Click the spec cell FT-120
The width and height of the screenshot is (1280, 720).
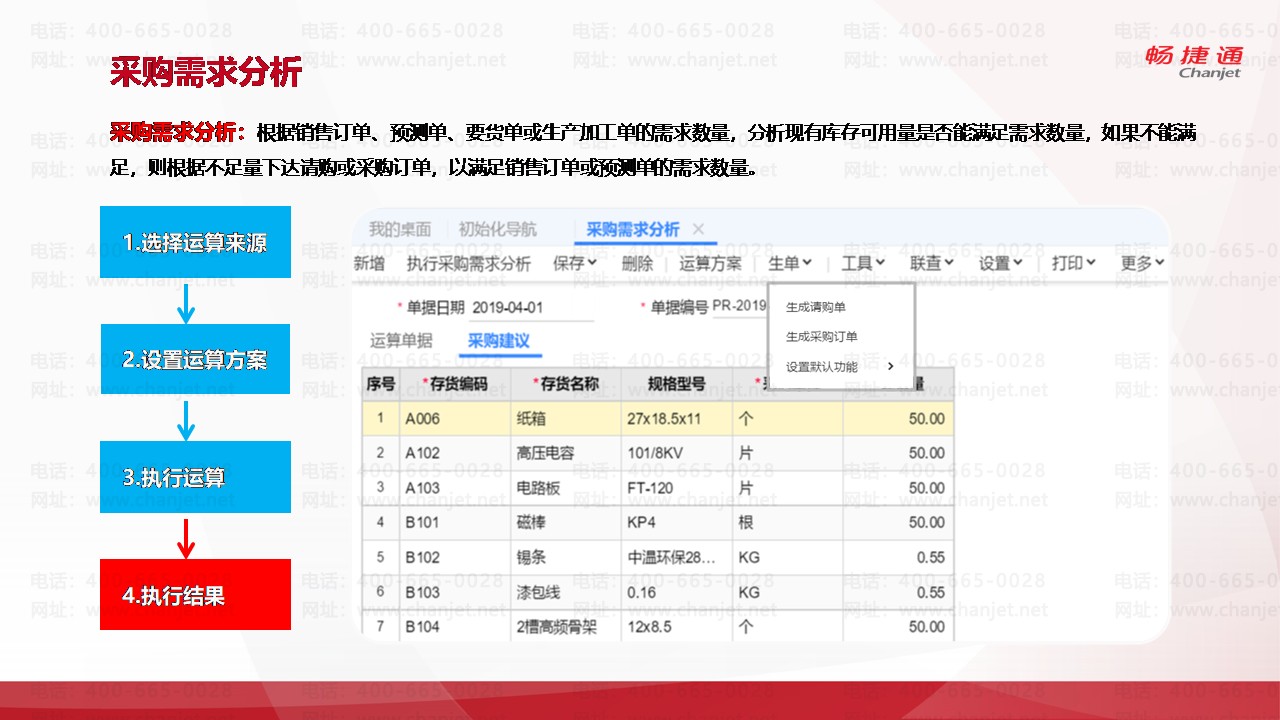click(676, 488)
